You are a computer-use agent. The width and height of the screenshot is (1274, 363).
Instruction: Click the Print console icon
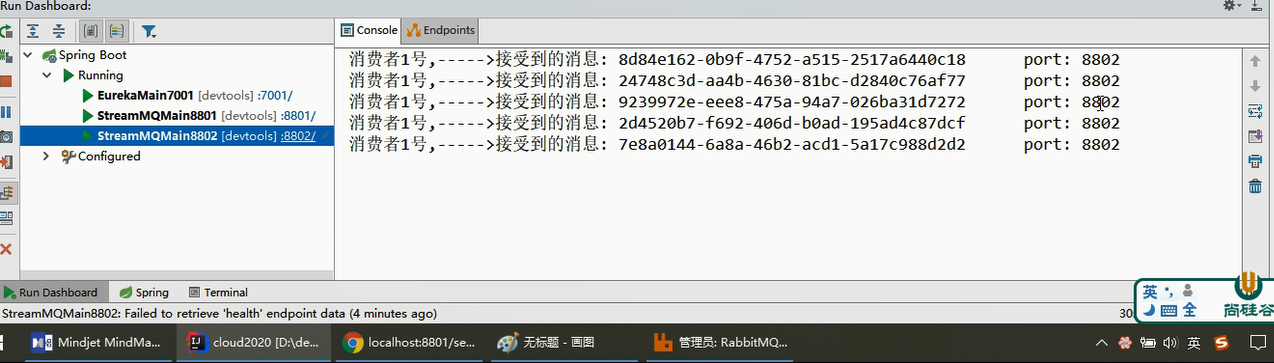[x=1255, y=161]
